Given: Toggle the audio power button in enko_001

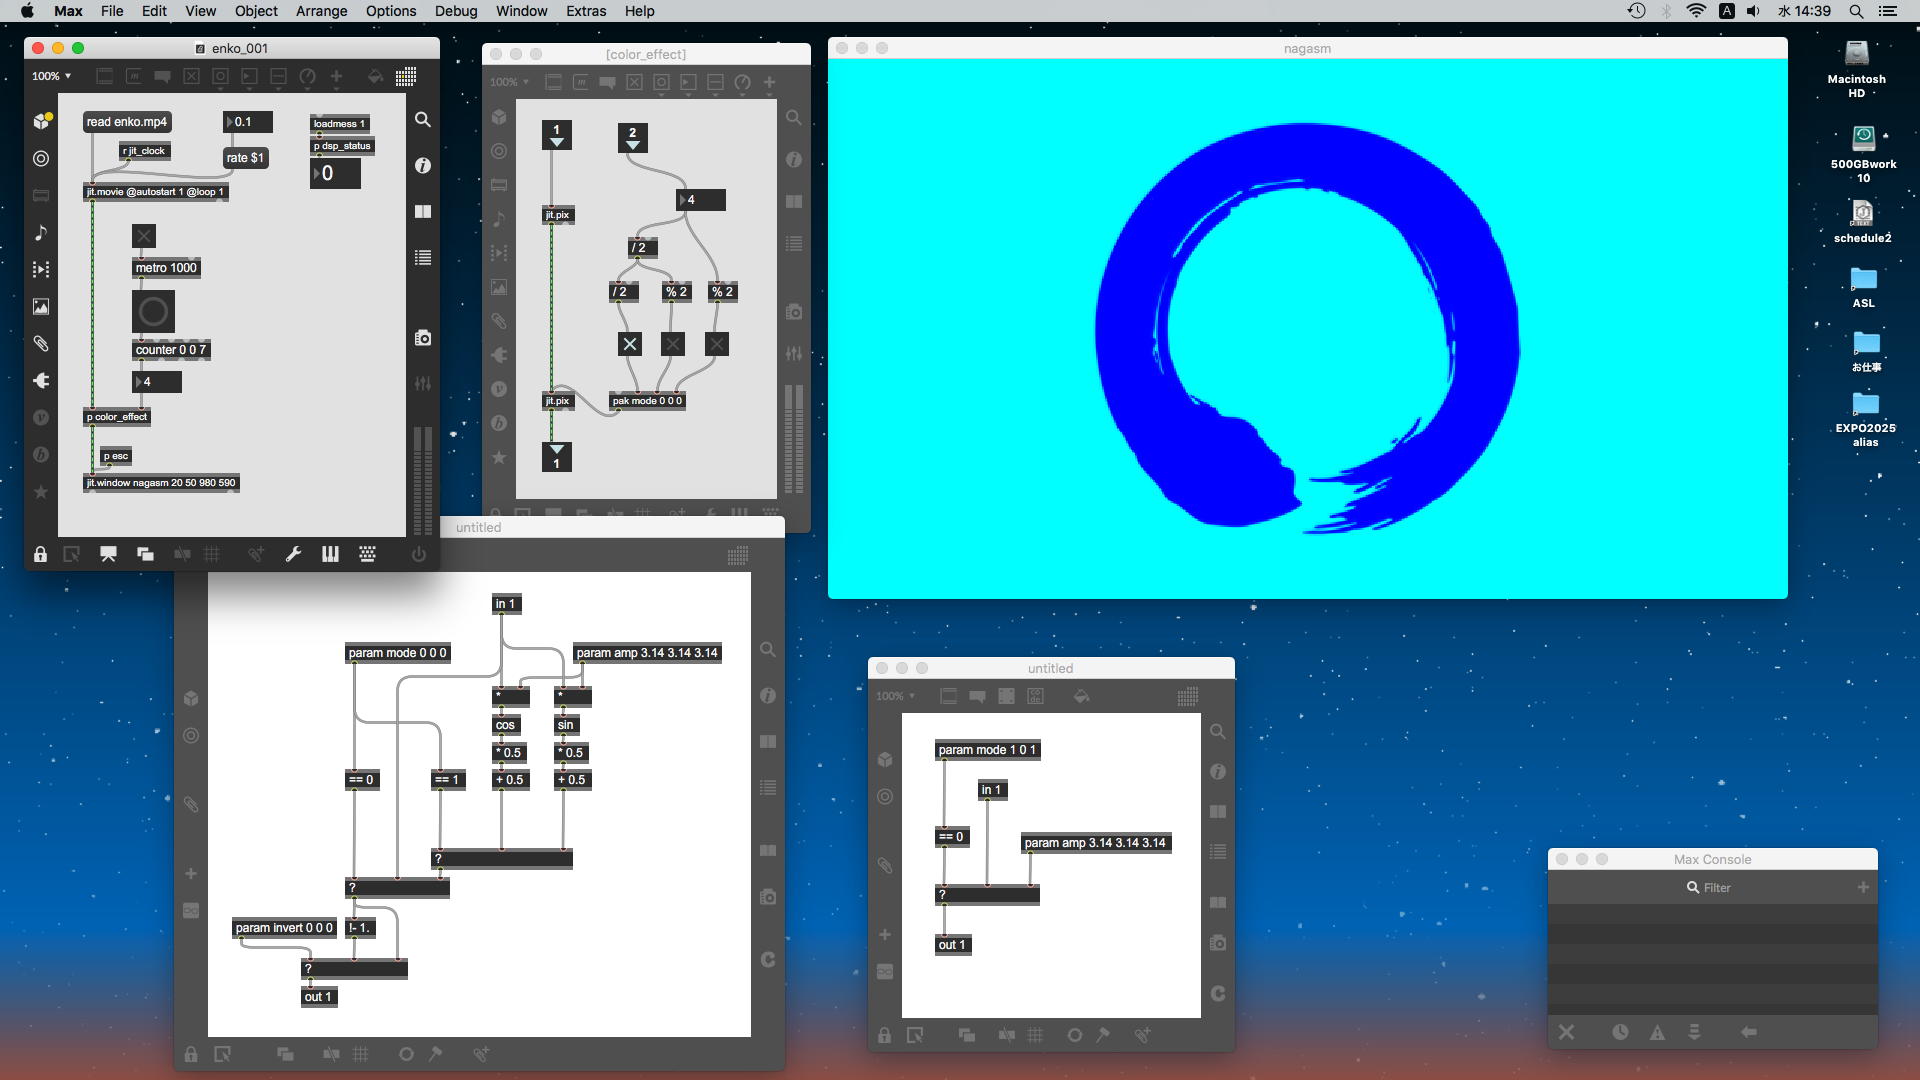Looking at the screenshot, I should pyautogui.click(x=419, y=554).
